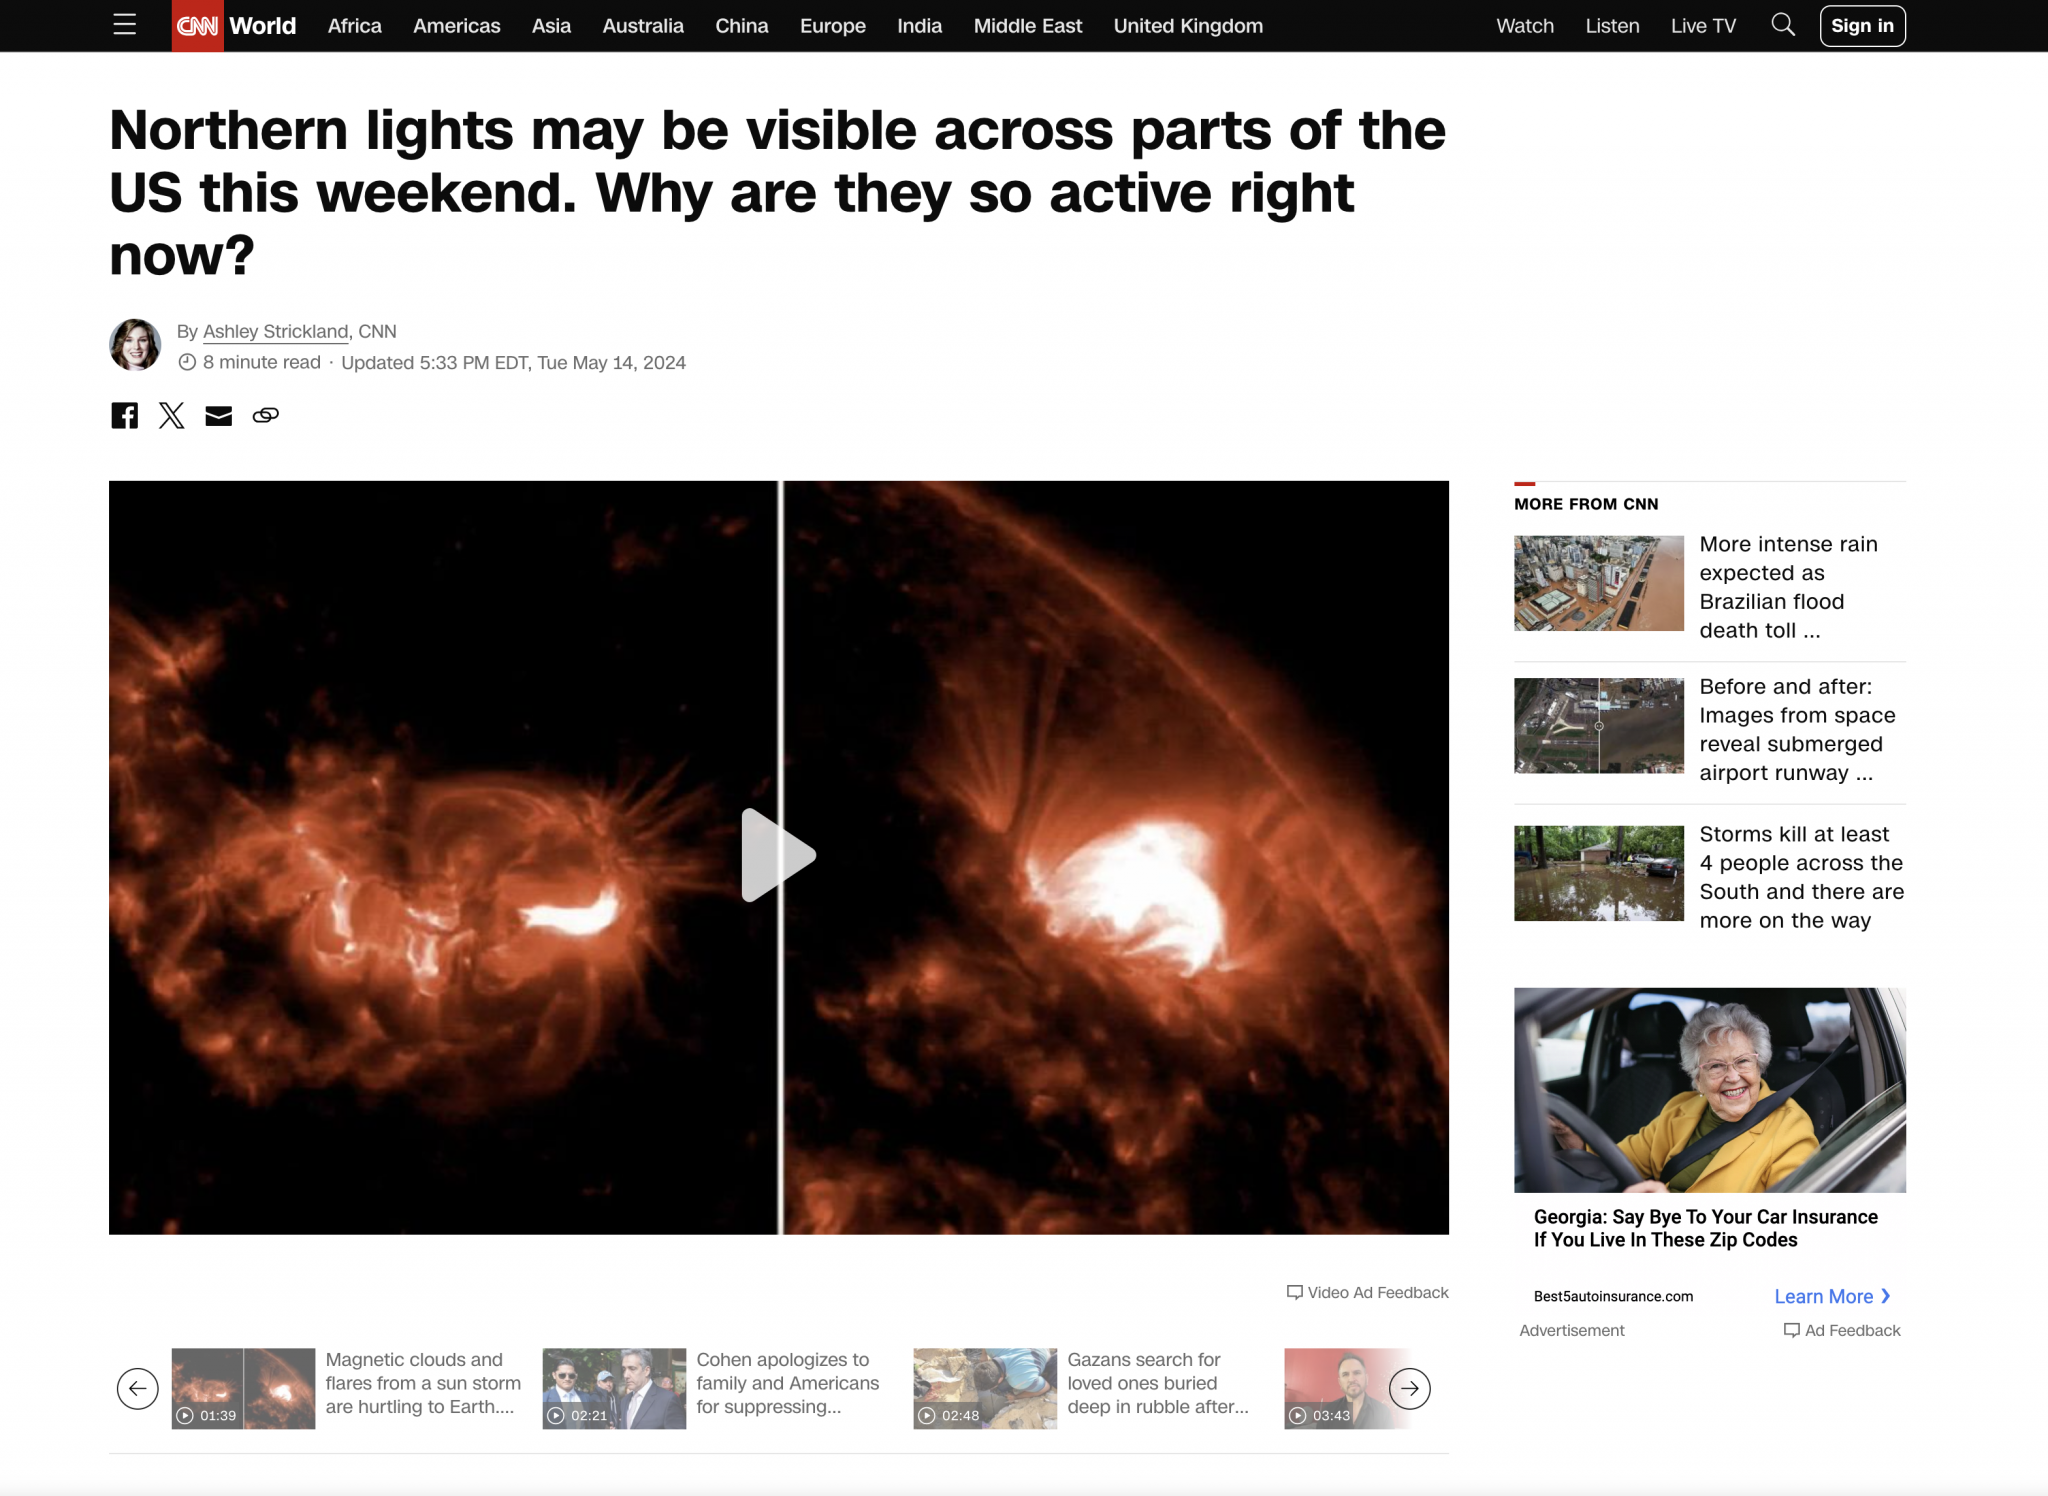Open Ashley Strickland author link
Viewport: 2048px width, 1496px height.
[276, 331]
